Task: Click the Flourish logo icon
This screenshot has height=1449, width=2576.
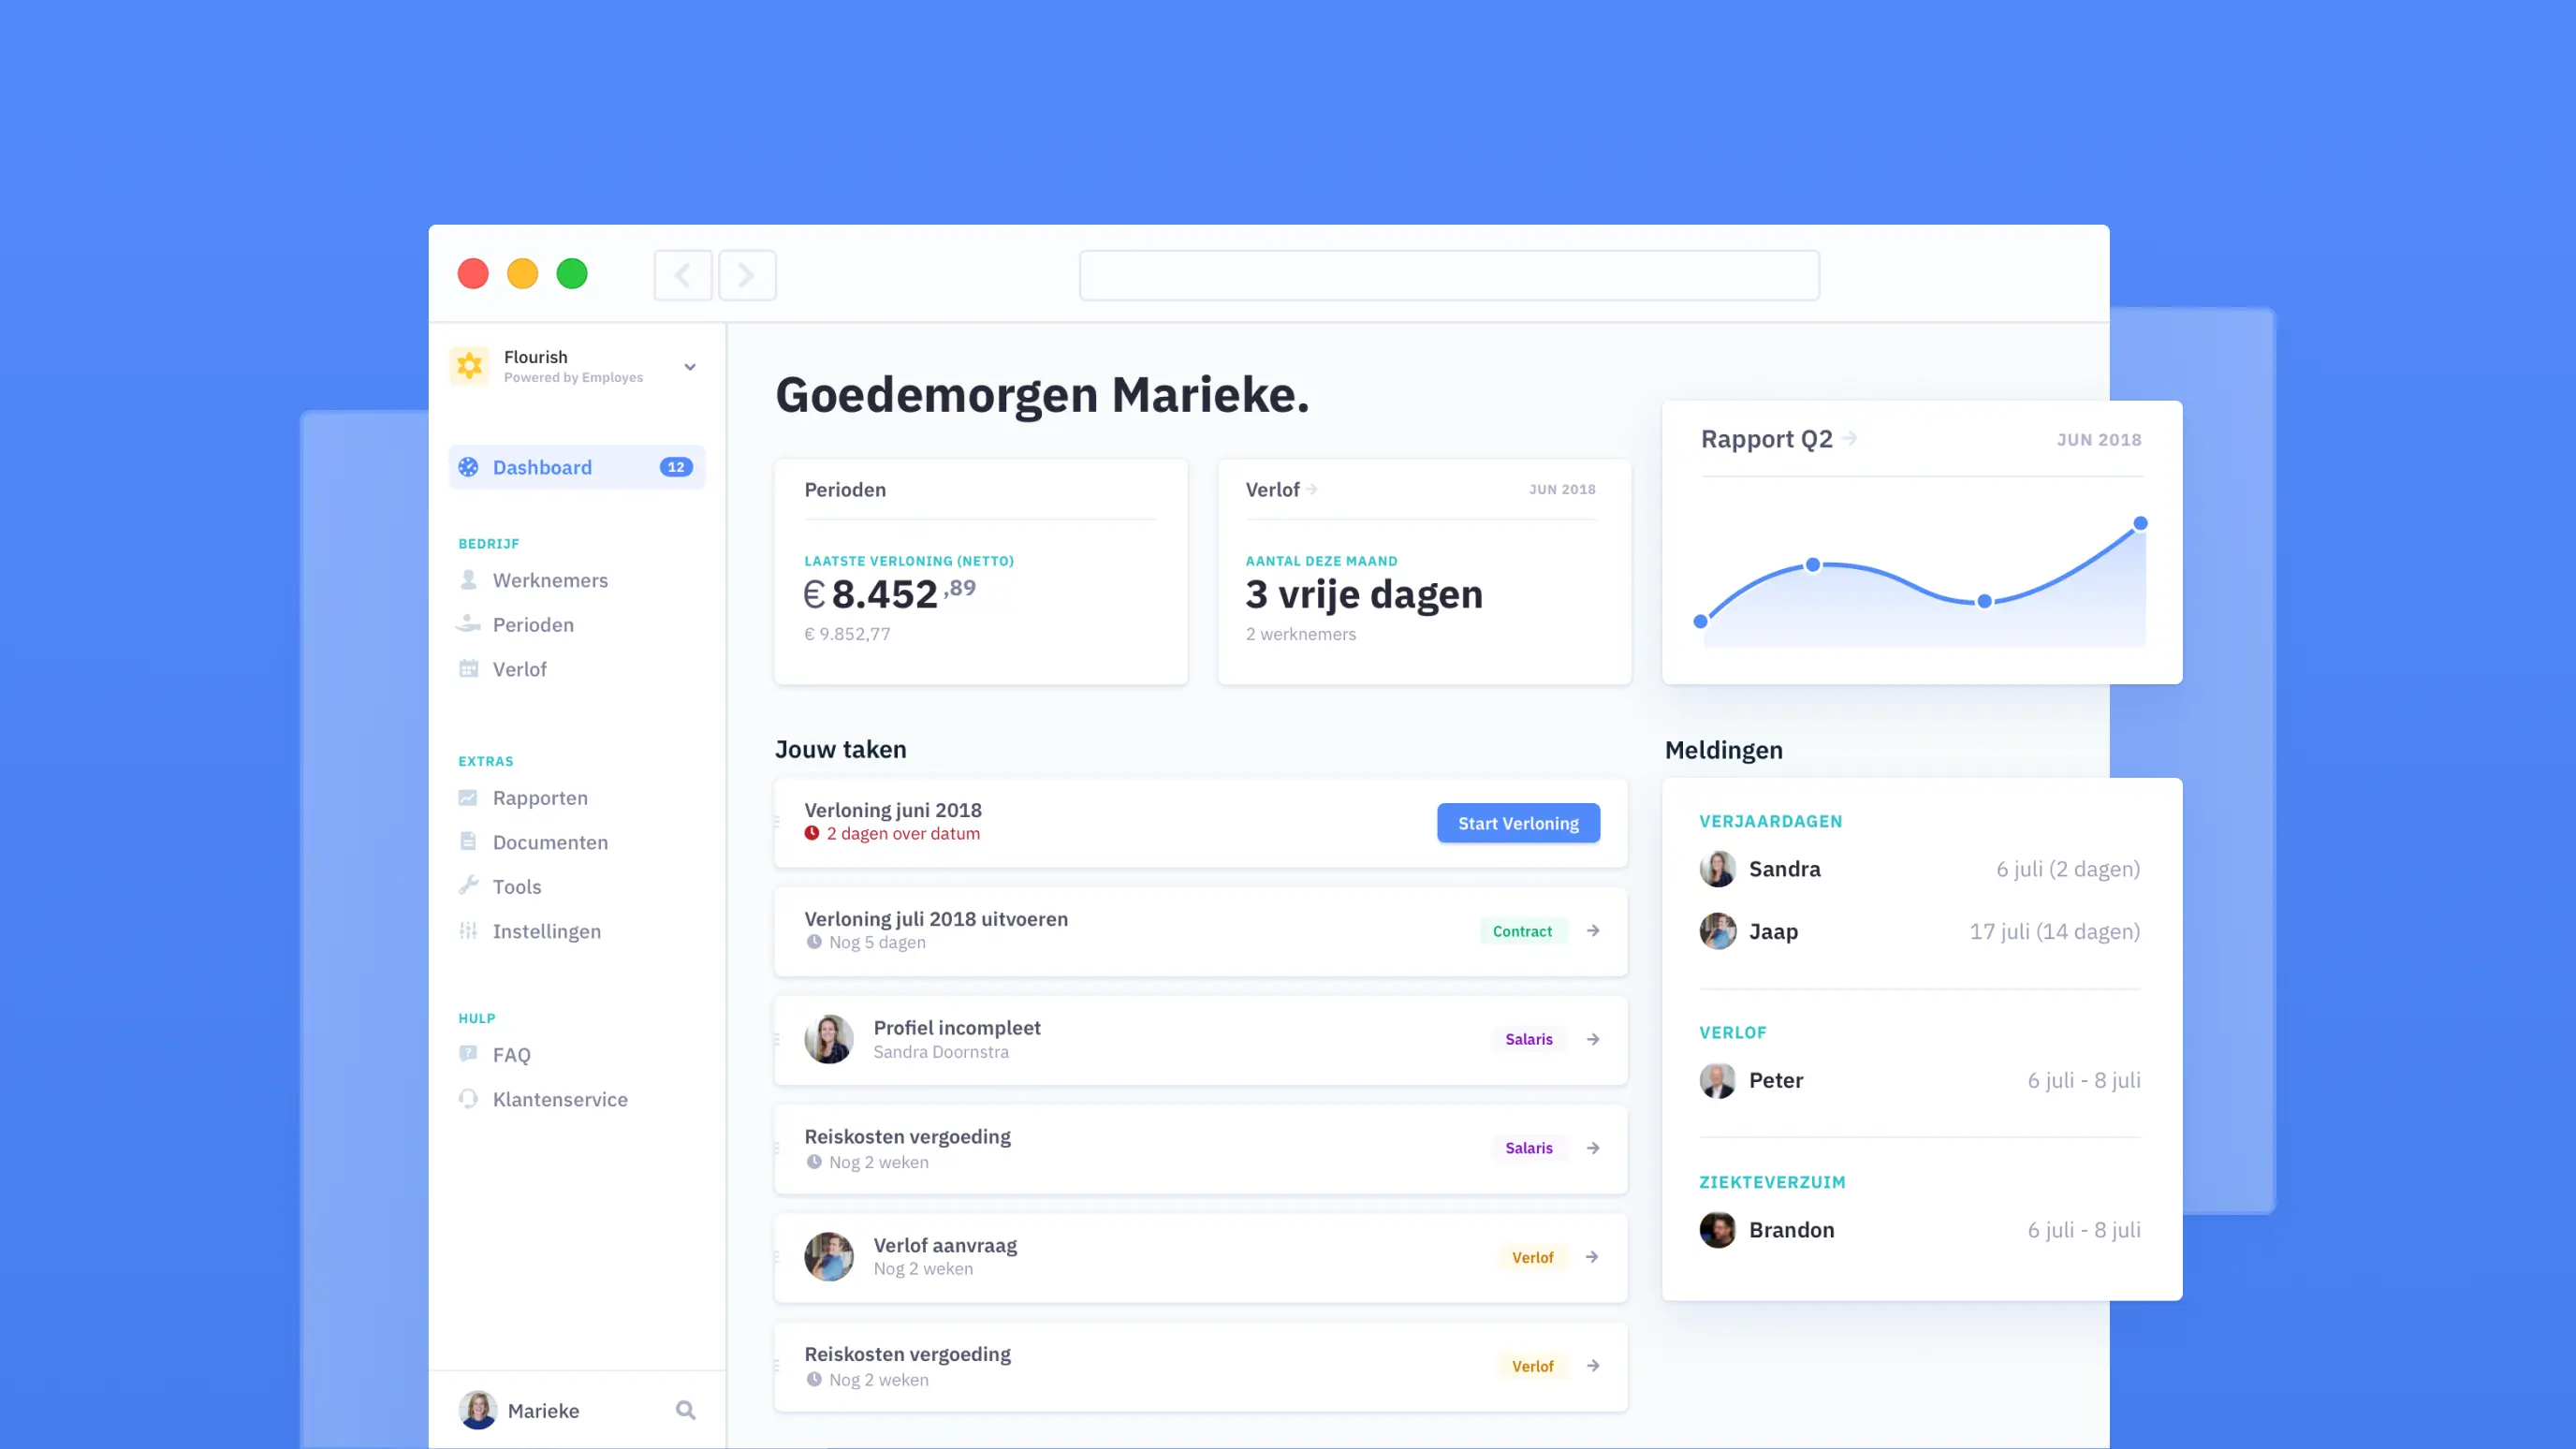Action: 469,366
